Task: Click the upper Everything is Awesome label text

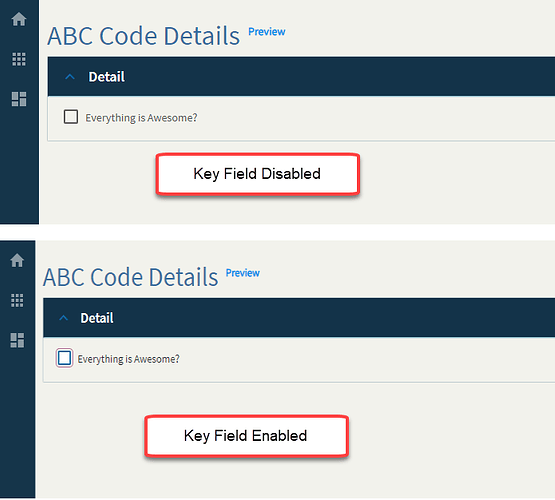Action: 141,118
